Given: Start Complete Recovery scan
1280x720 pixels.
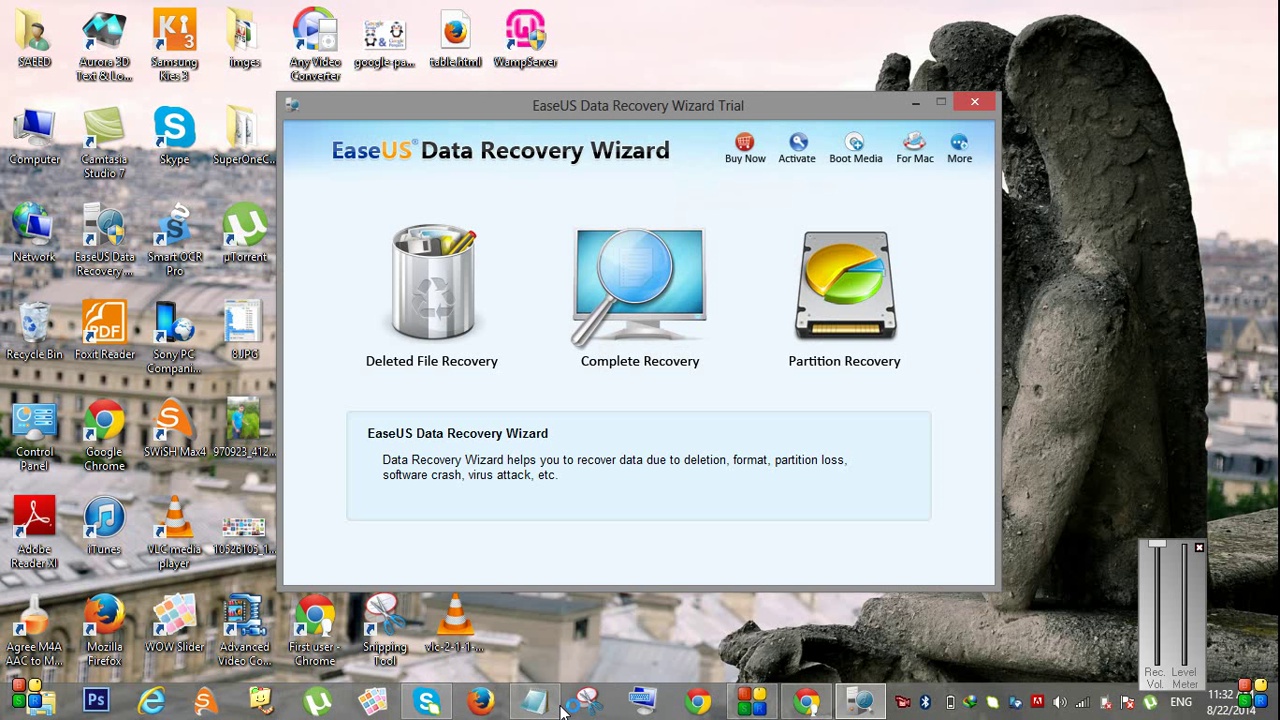Looking at the screenshot, I should 640,297.
